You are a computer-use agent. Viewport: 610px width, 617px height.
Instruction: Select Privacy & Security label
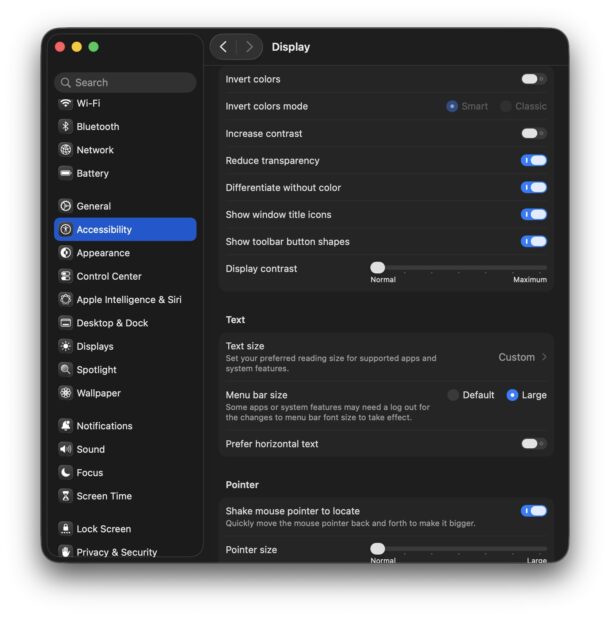[116, 552]
